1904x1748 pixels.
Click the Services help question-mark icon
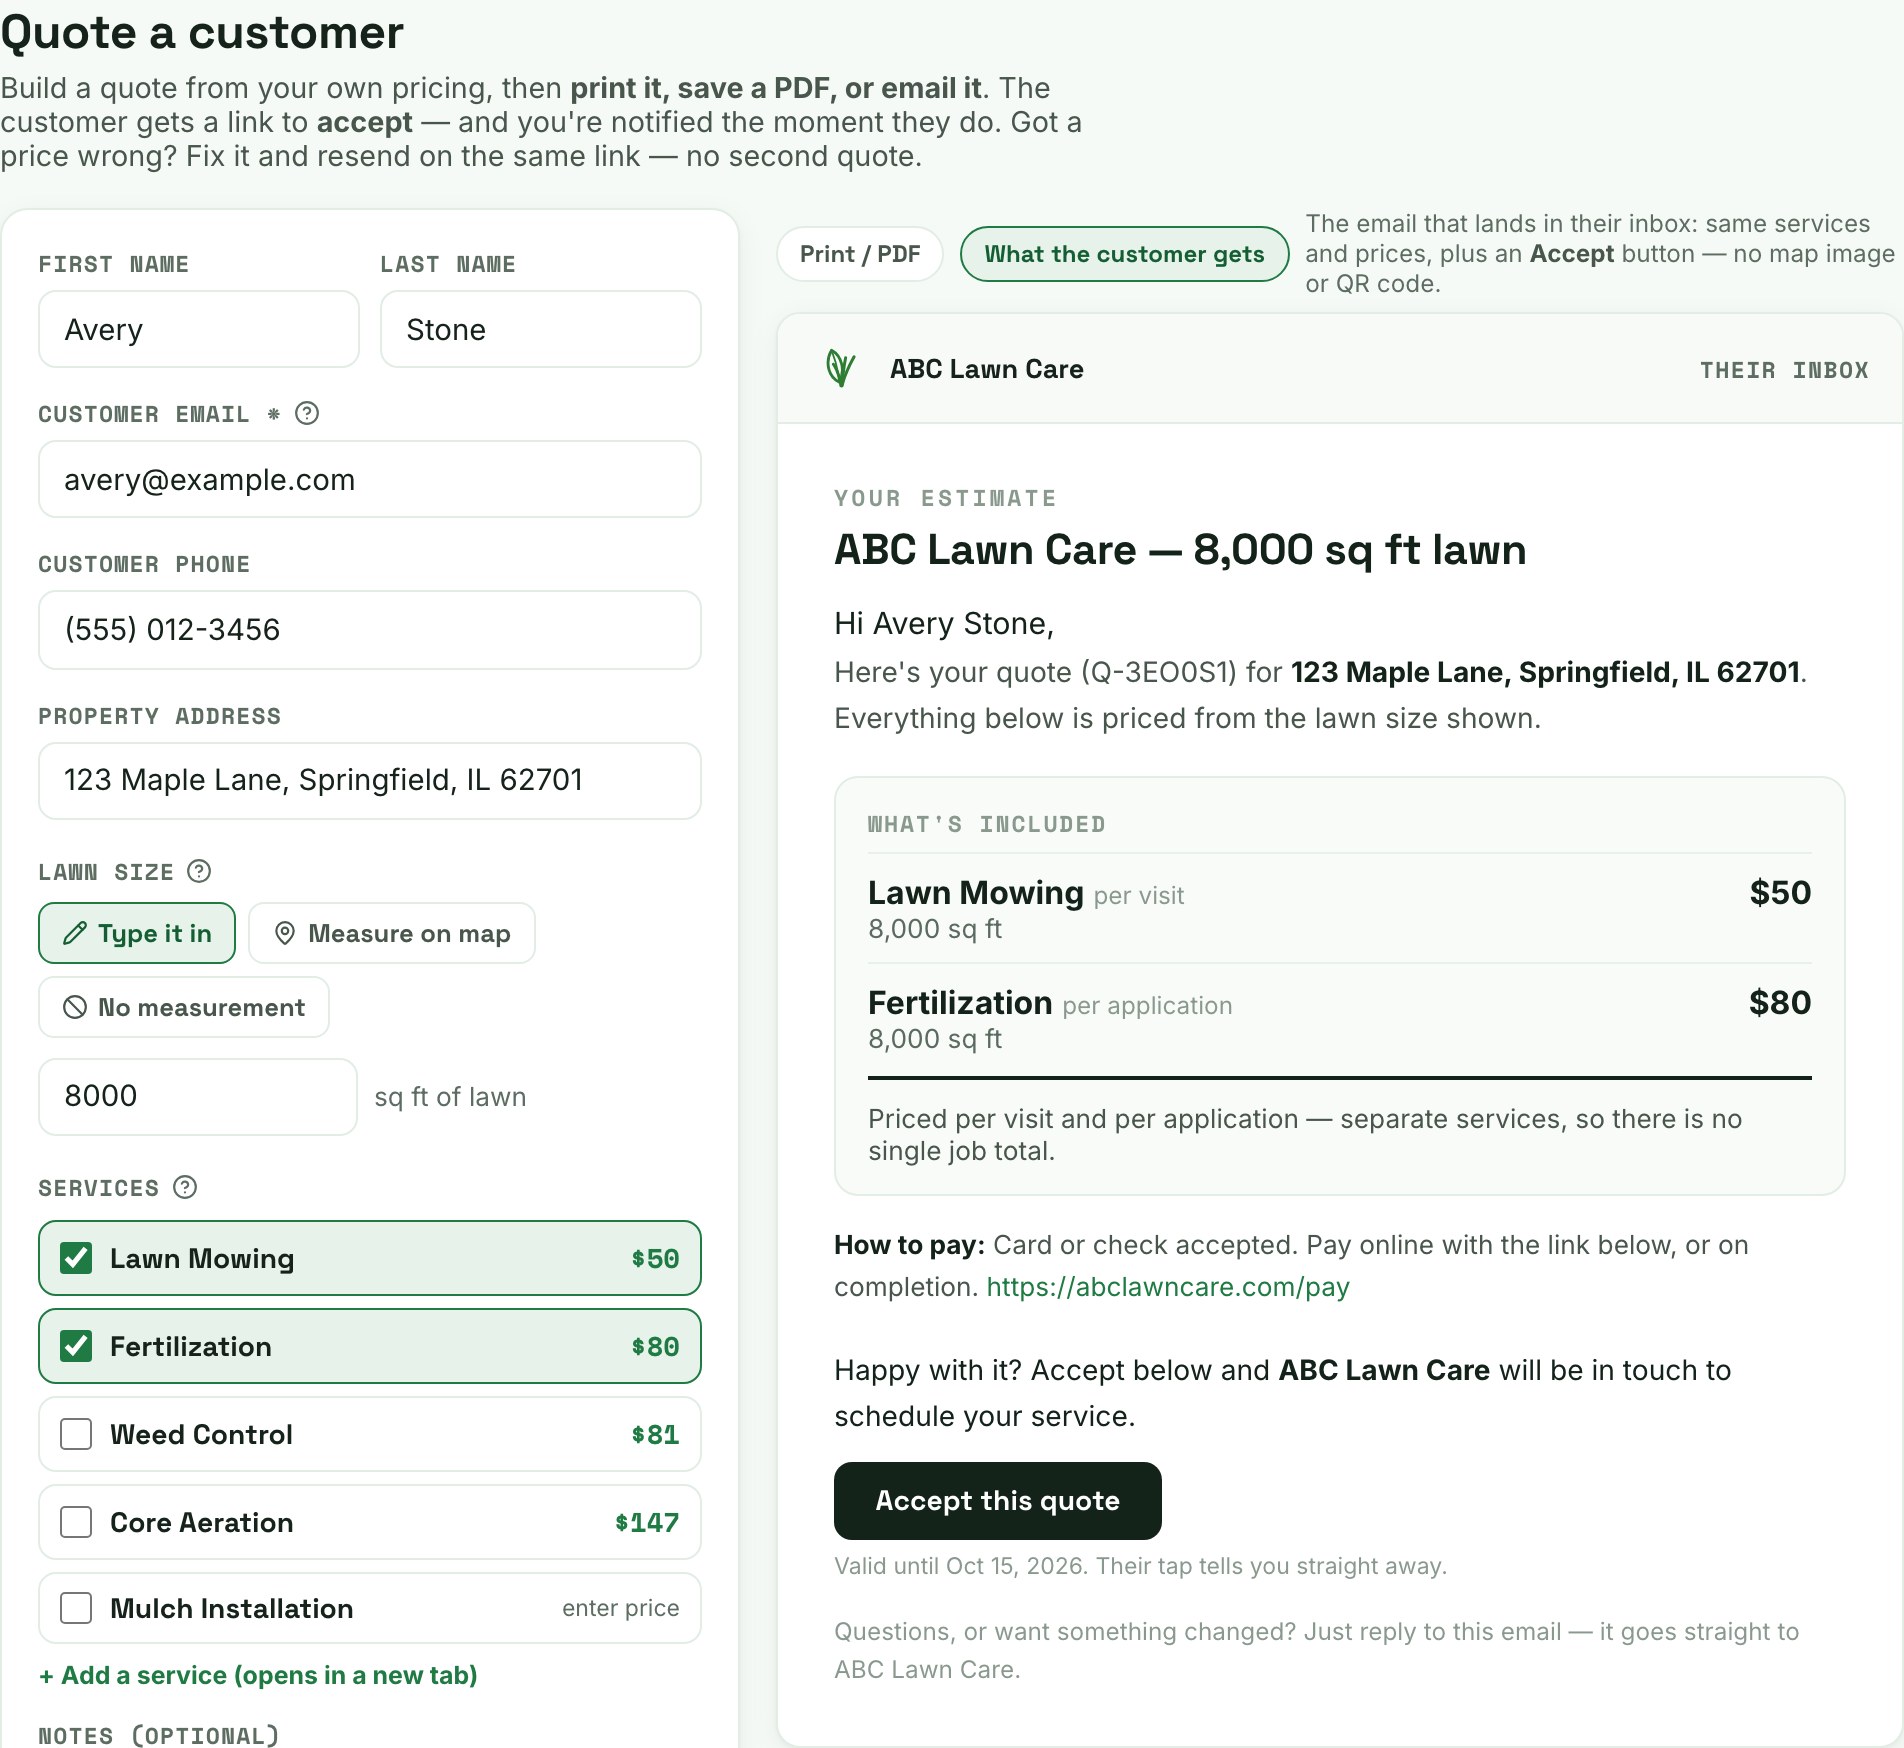(x=185, y=1187)
